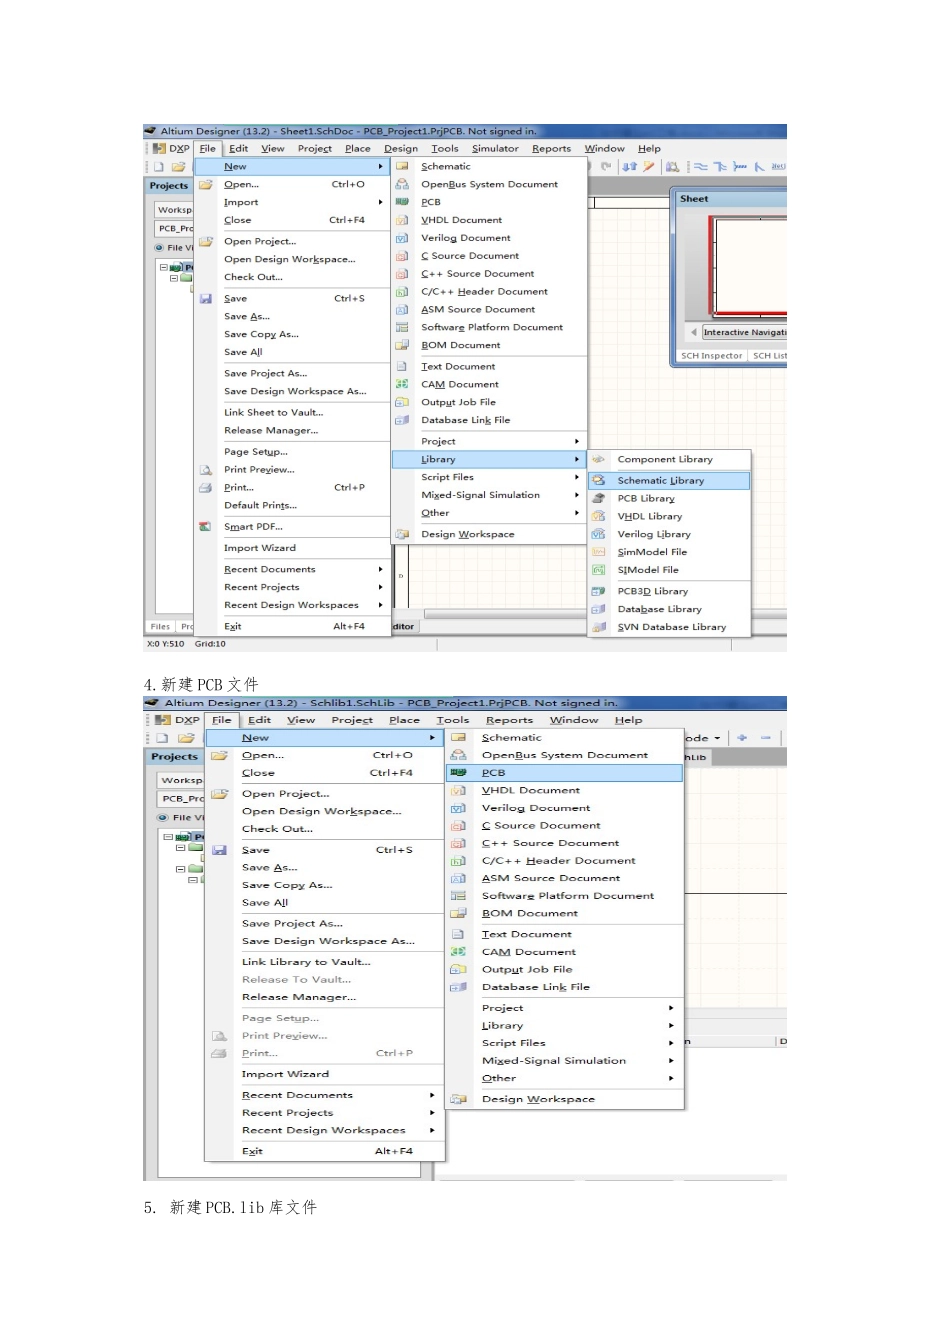Switch to the SCH Inspector tab

click(x=711, y=356)
